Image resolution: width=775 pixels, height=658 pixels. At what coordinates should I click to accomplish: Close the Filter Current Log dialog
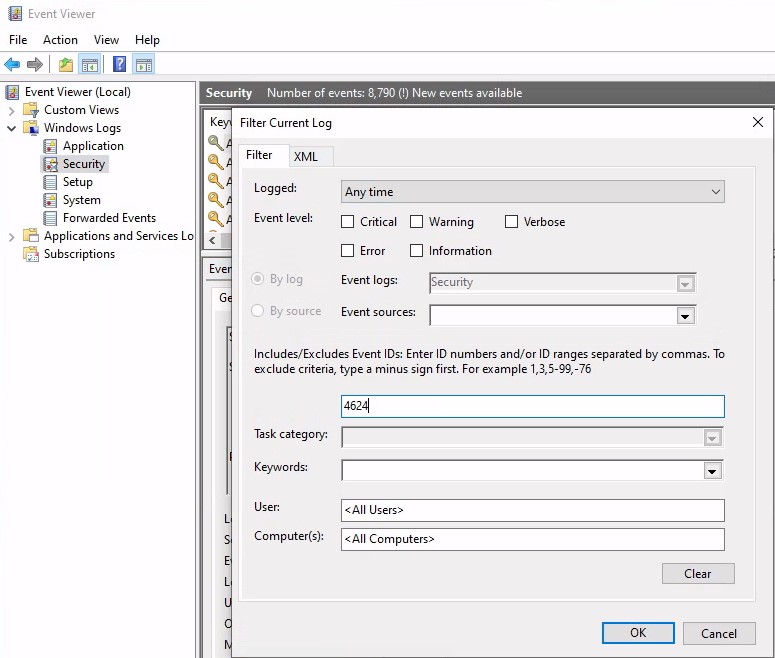[758, 122]
